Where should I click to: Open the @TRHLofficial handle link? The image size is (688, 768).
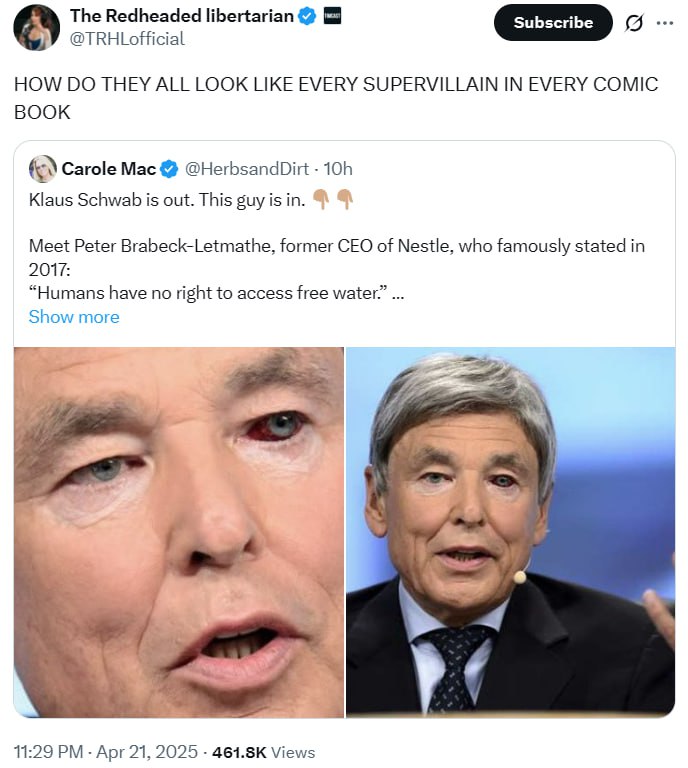click(127, 39)
